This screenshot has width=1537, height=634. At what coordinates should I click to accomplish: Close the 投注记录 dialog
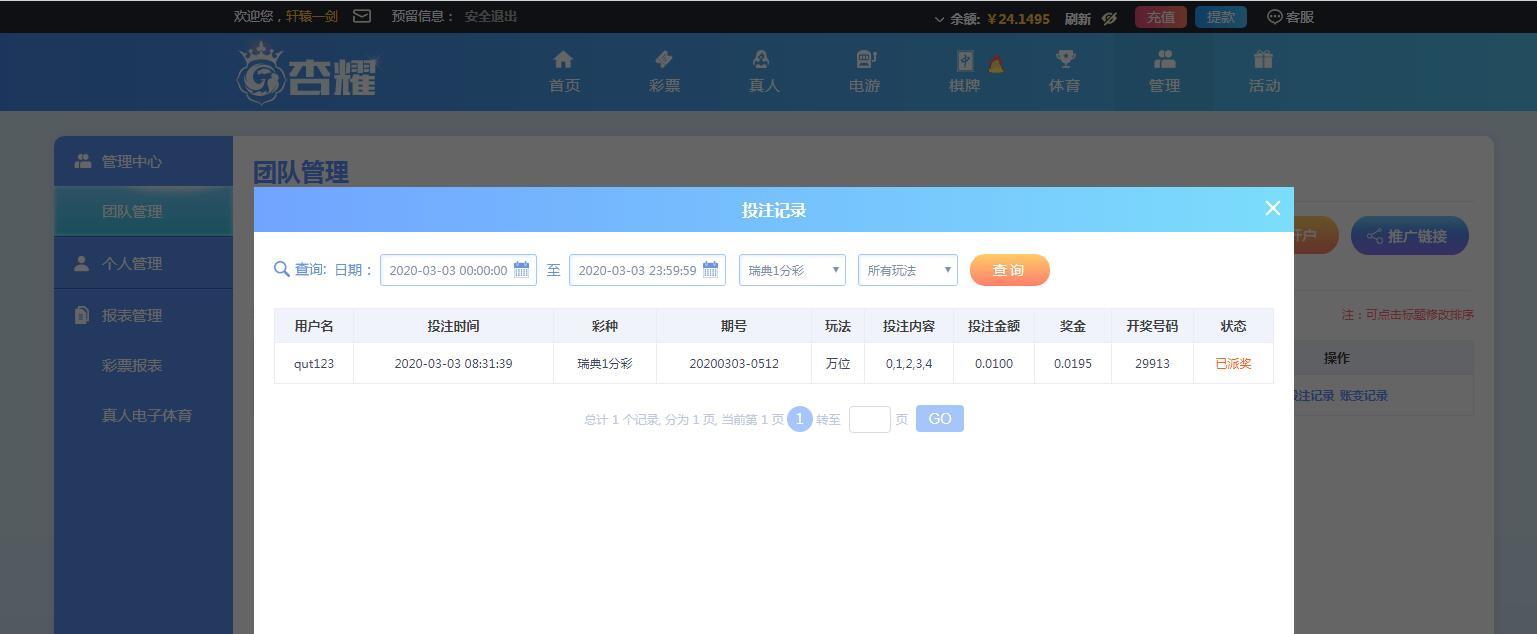tap(1272, 208)
